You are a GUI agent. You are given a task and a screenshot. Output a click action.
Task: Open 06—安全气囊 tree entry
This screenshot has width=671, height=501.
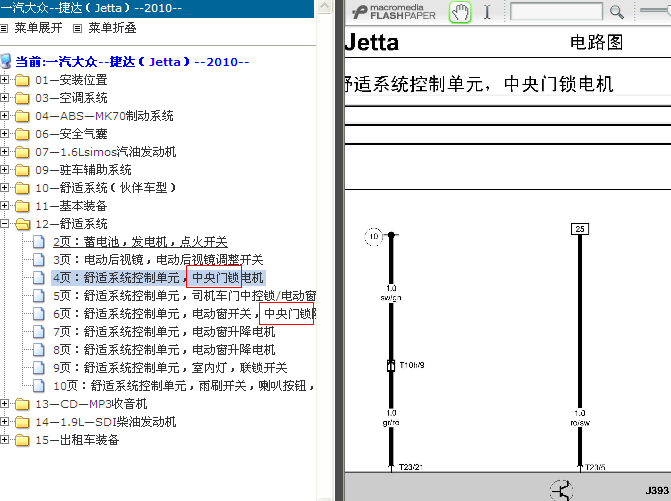pos(71,134)
